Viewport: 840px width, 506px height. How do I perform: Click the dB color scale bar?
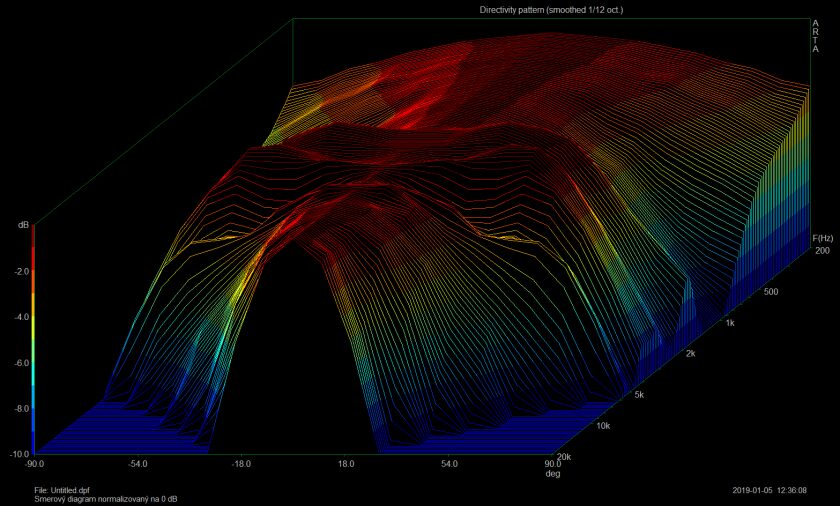click(x=33, y=339)
